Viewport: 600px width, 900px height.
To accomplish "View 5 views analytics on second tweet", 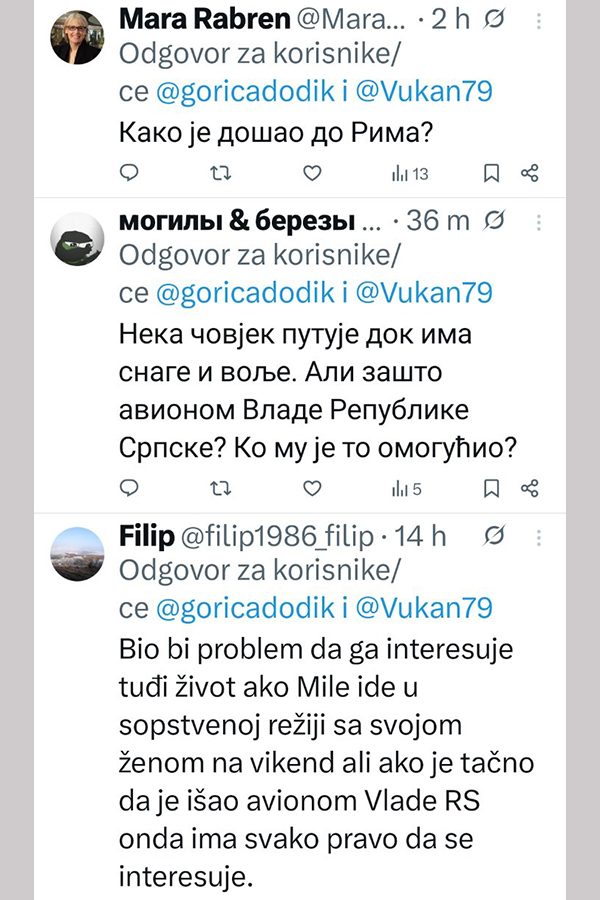I will coord(407,488).
